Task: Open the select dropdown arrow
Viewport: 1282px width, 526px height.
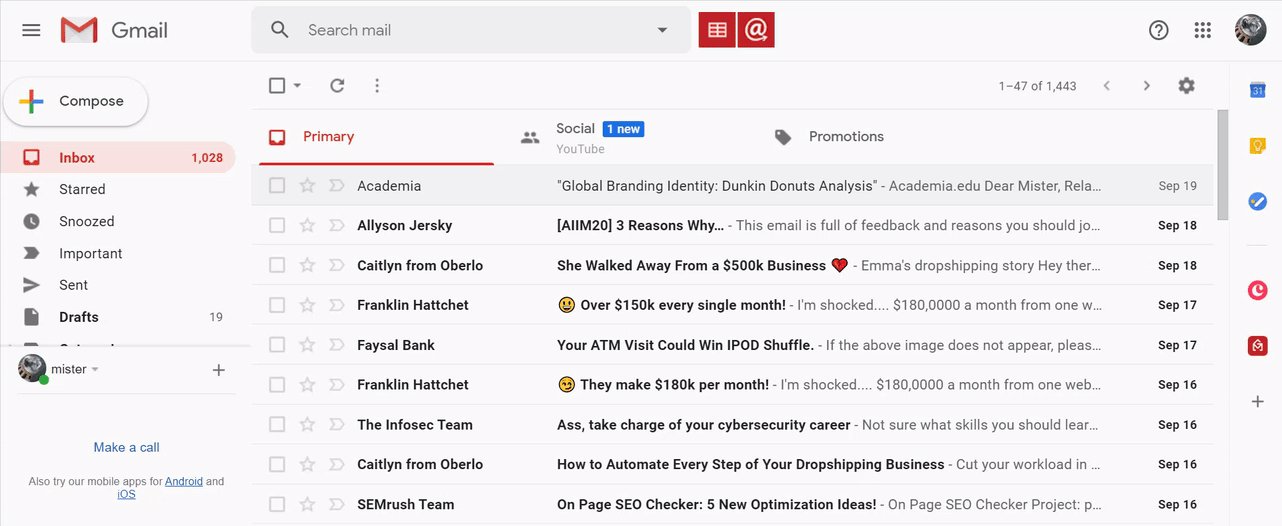Action: [297, 86]
